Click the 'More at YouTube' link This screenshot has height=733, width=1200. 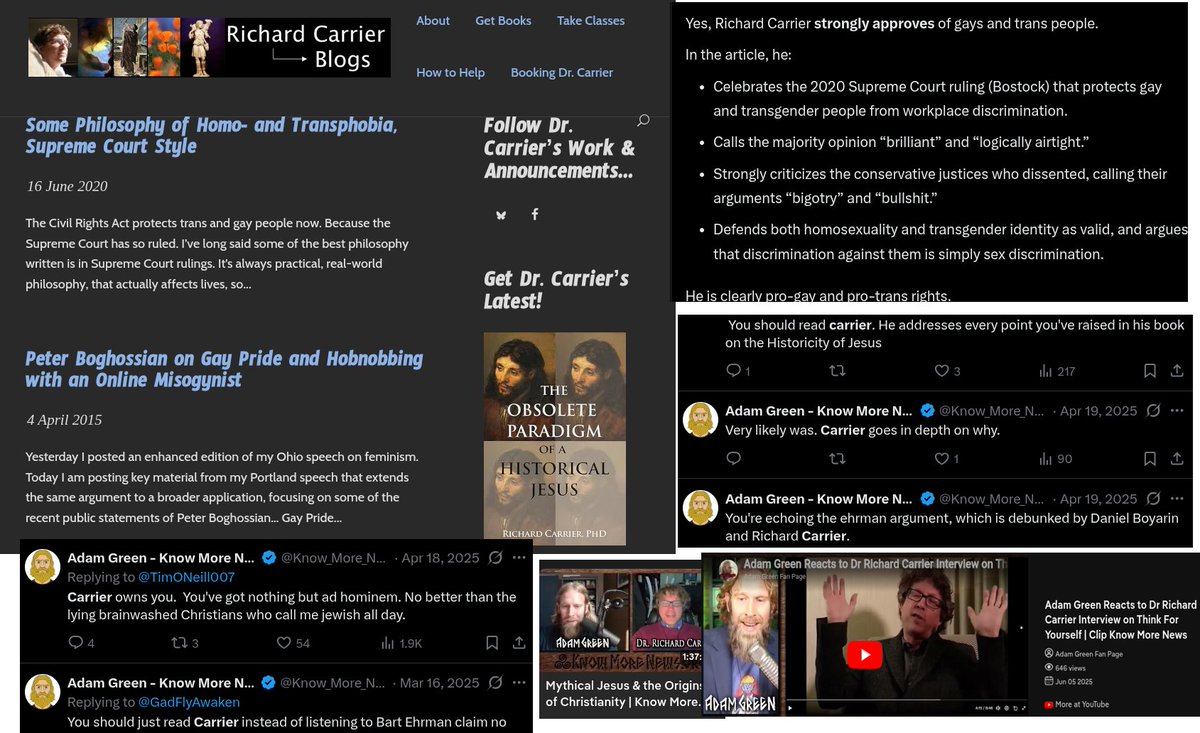[1082, 704]
